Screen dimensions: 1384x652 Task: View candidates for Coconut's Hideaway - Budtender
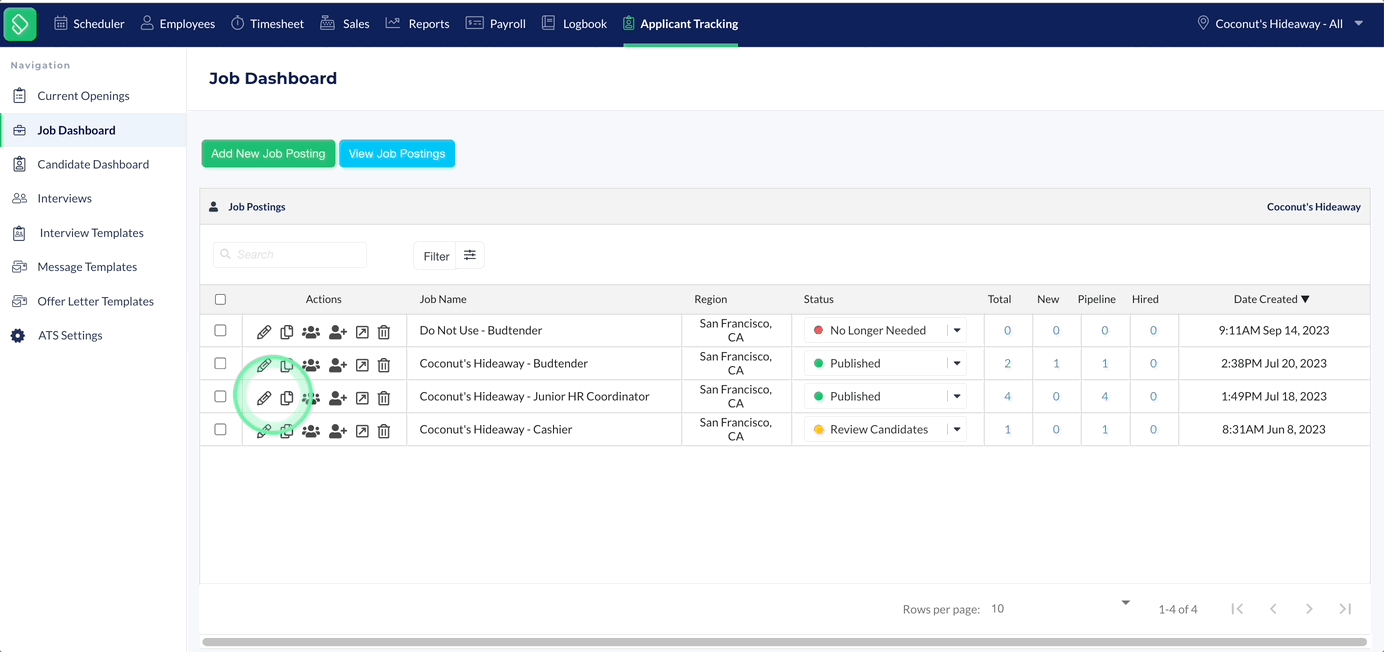point(311,365)
